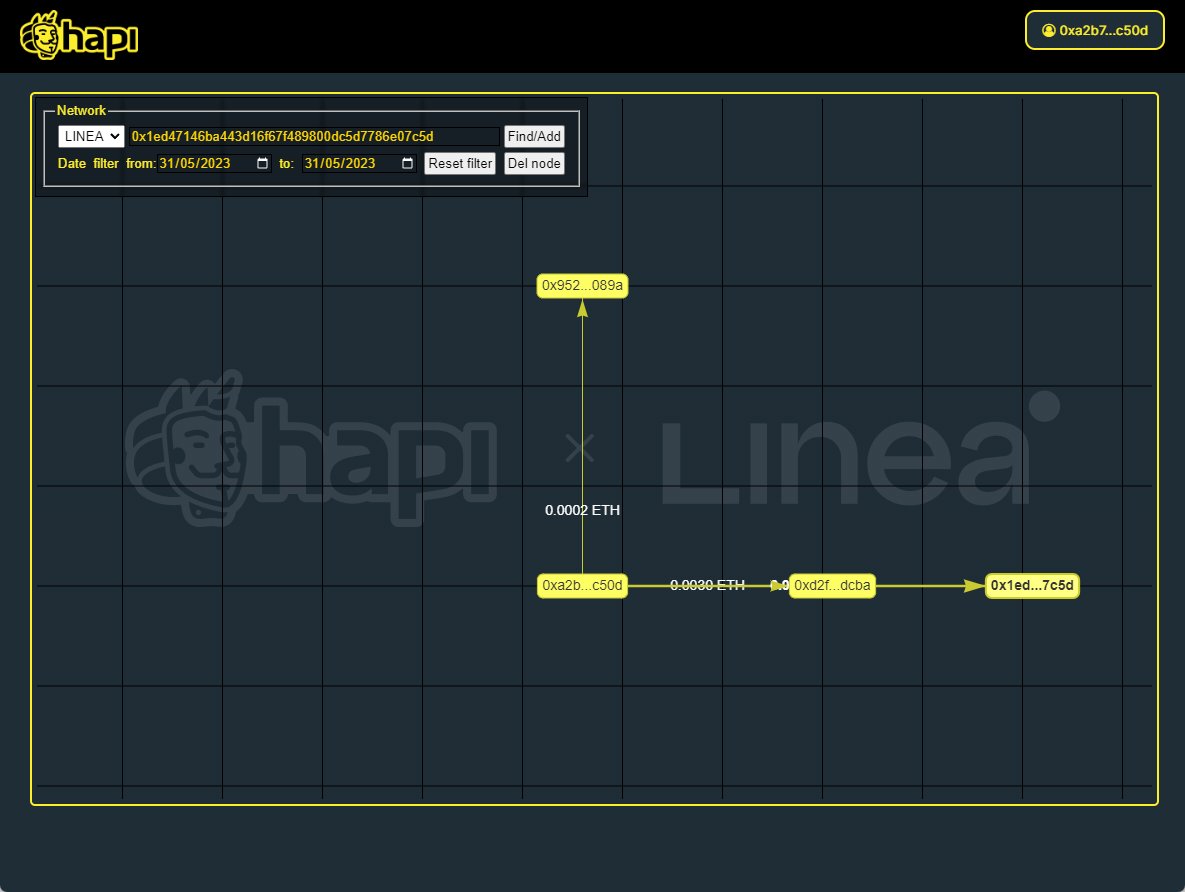Click the Reset filter button
The width and height of the screenshot is (1185, 892).
point(459,163)
